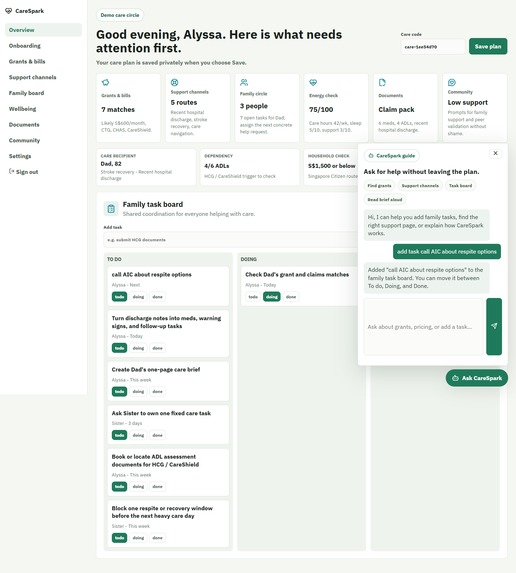Click the Dad, 82 care recipient card
Image resolution: width=516 pixels, height=573 pixels.
click(x=146, y=167)
